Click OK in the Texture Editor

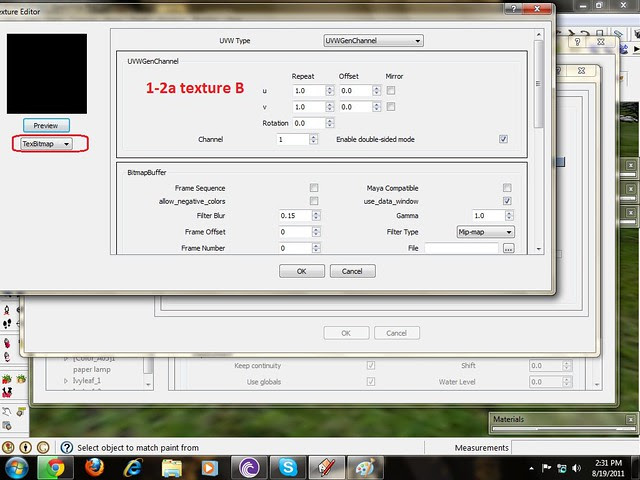tap(302, 271)
